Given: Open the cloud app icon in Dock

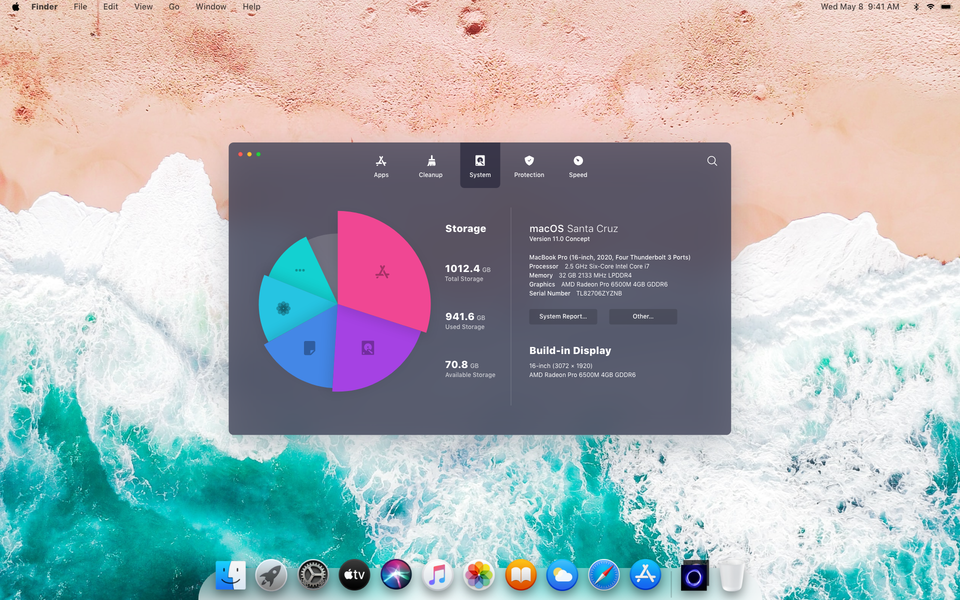Looking at the screenshot, I should pyautogui.click(x=562, y=576).
